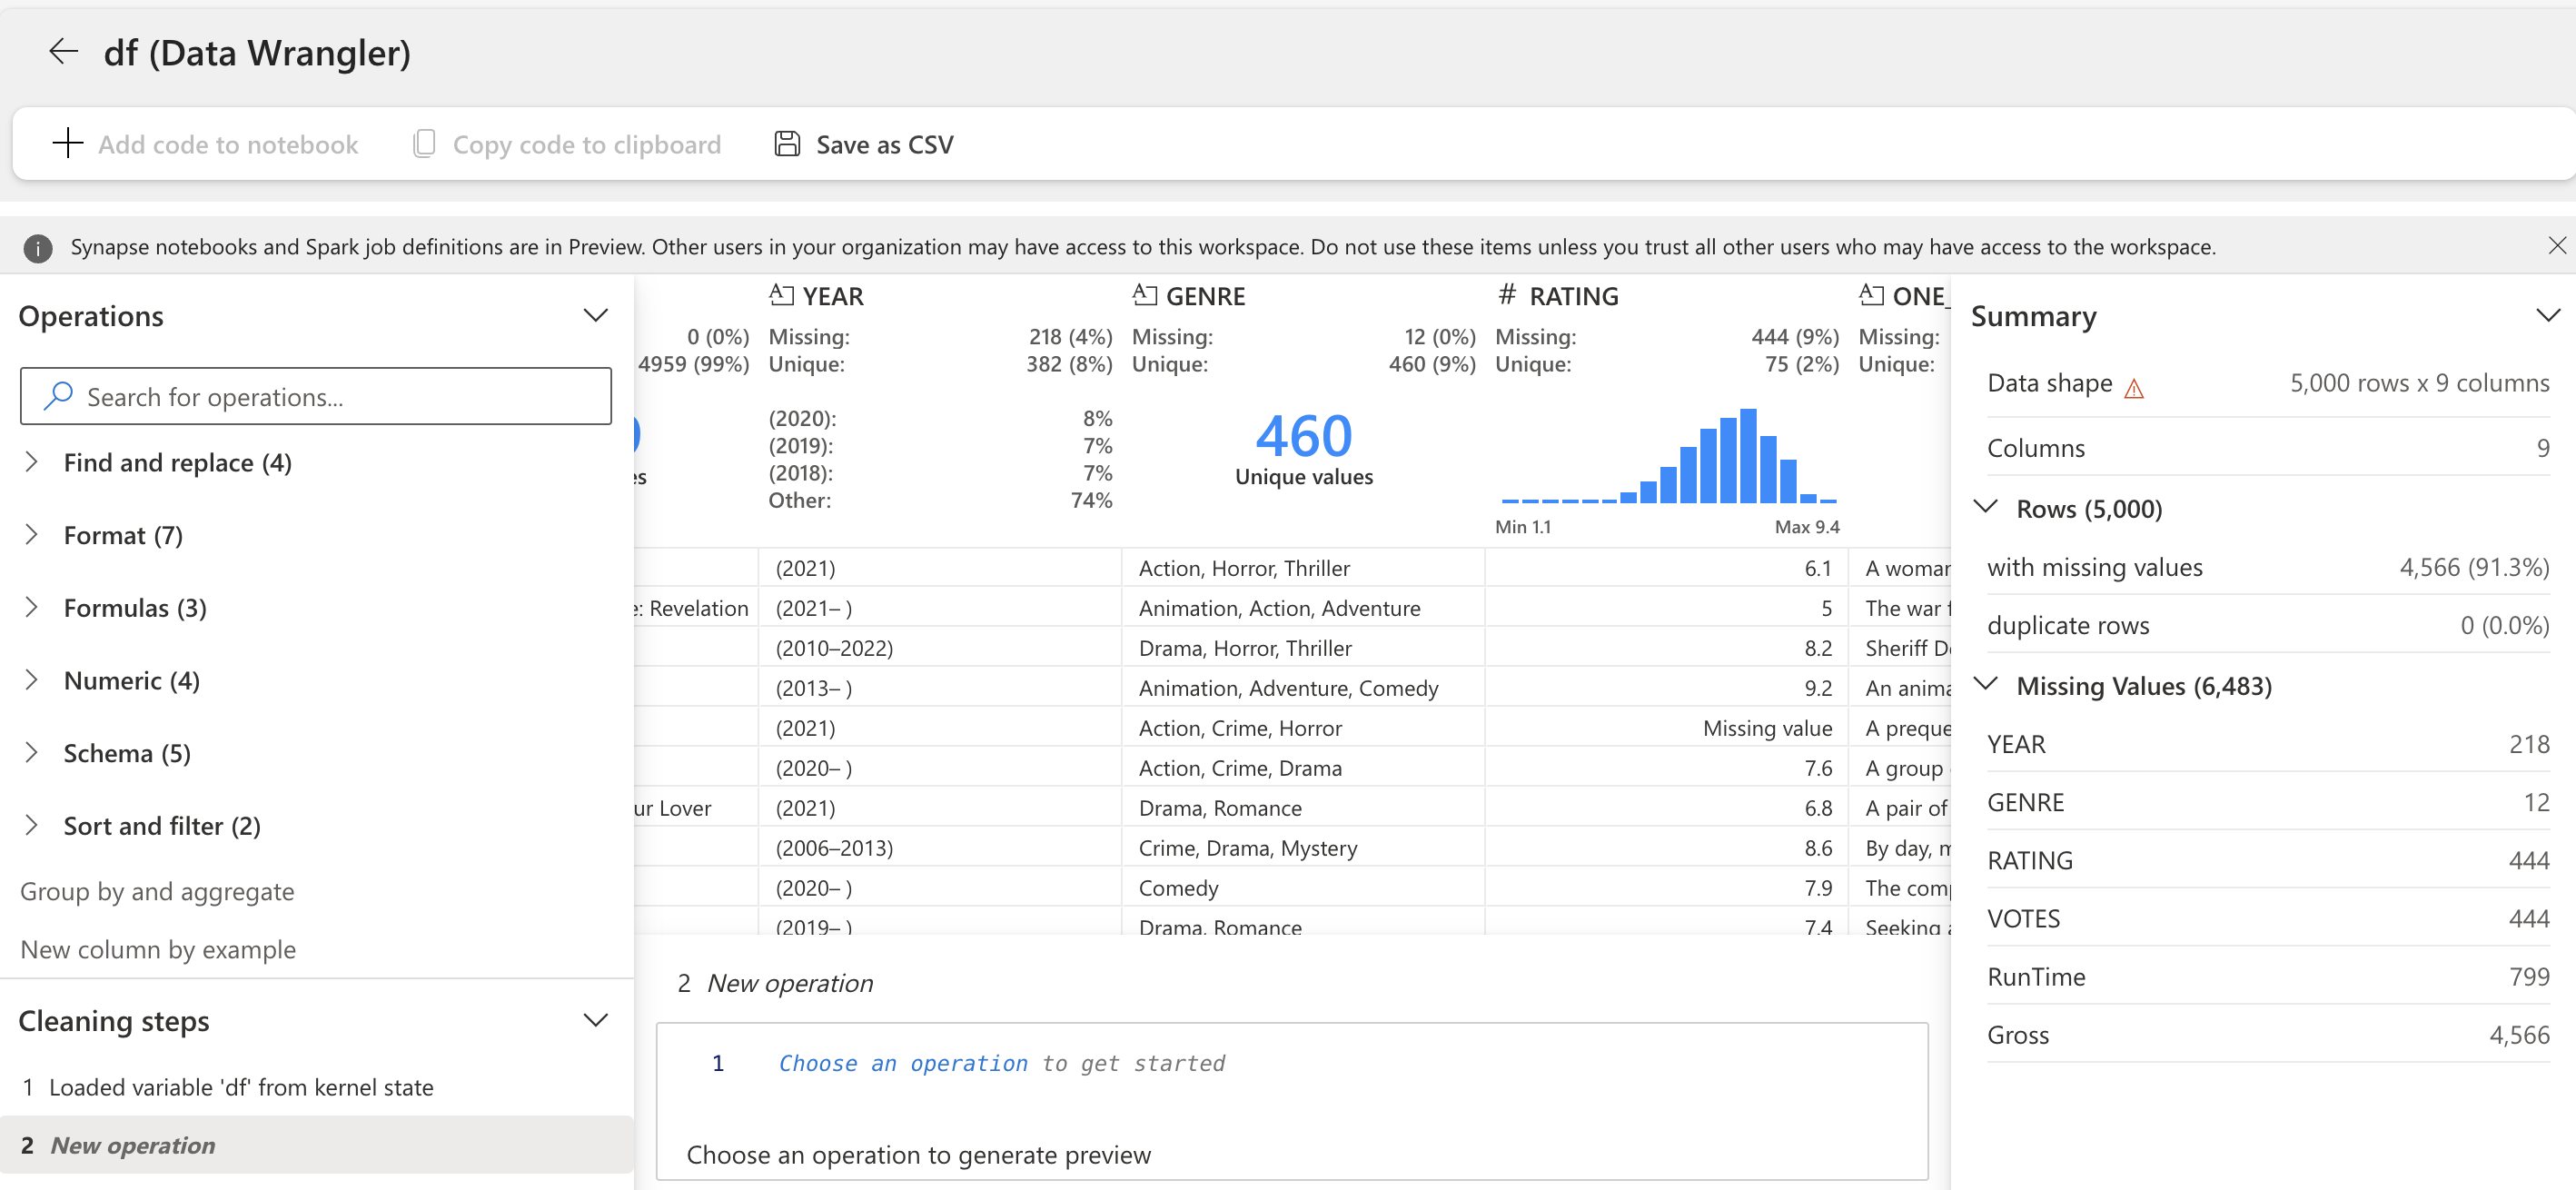Collapse the Missing Values section
Screen dimensions: 2576x1190
click(1987, 684)
